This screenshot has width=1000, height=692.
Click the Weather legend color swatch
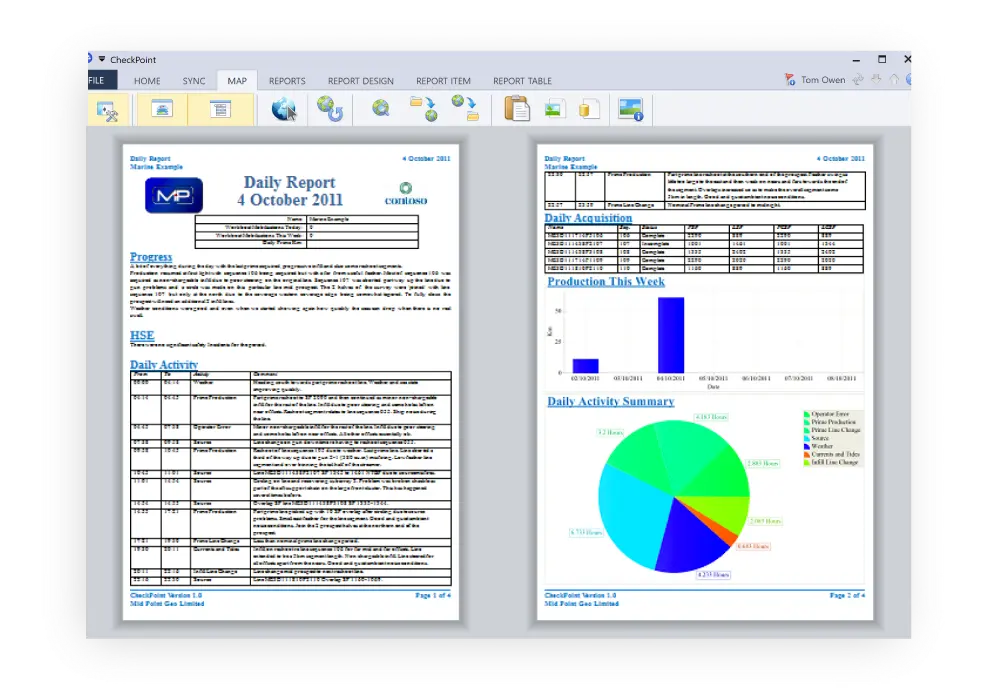pyautogui.click(x=807, y=446)
